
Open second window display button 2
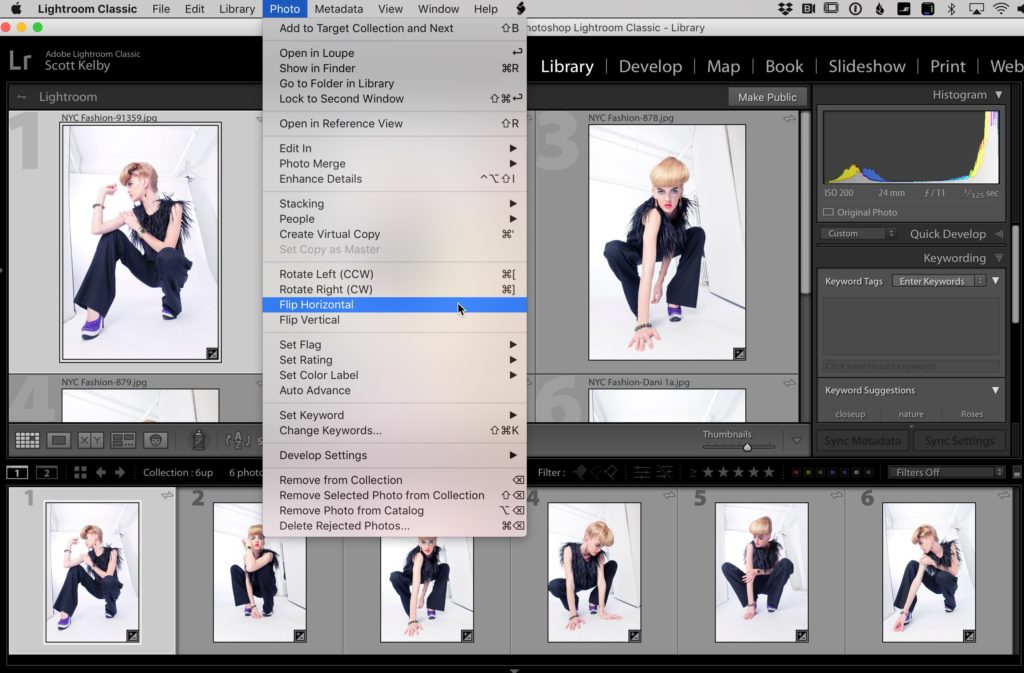point(46,473)
